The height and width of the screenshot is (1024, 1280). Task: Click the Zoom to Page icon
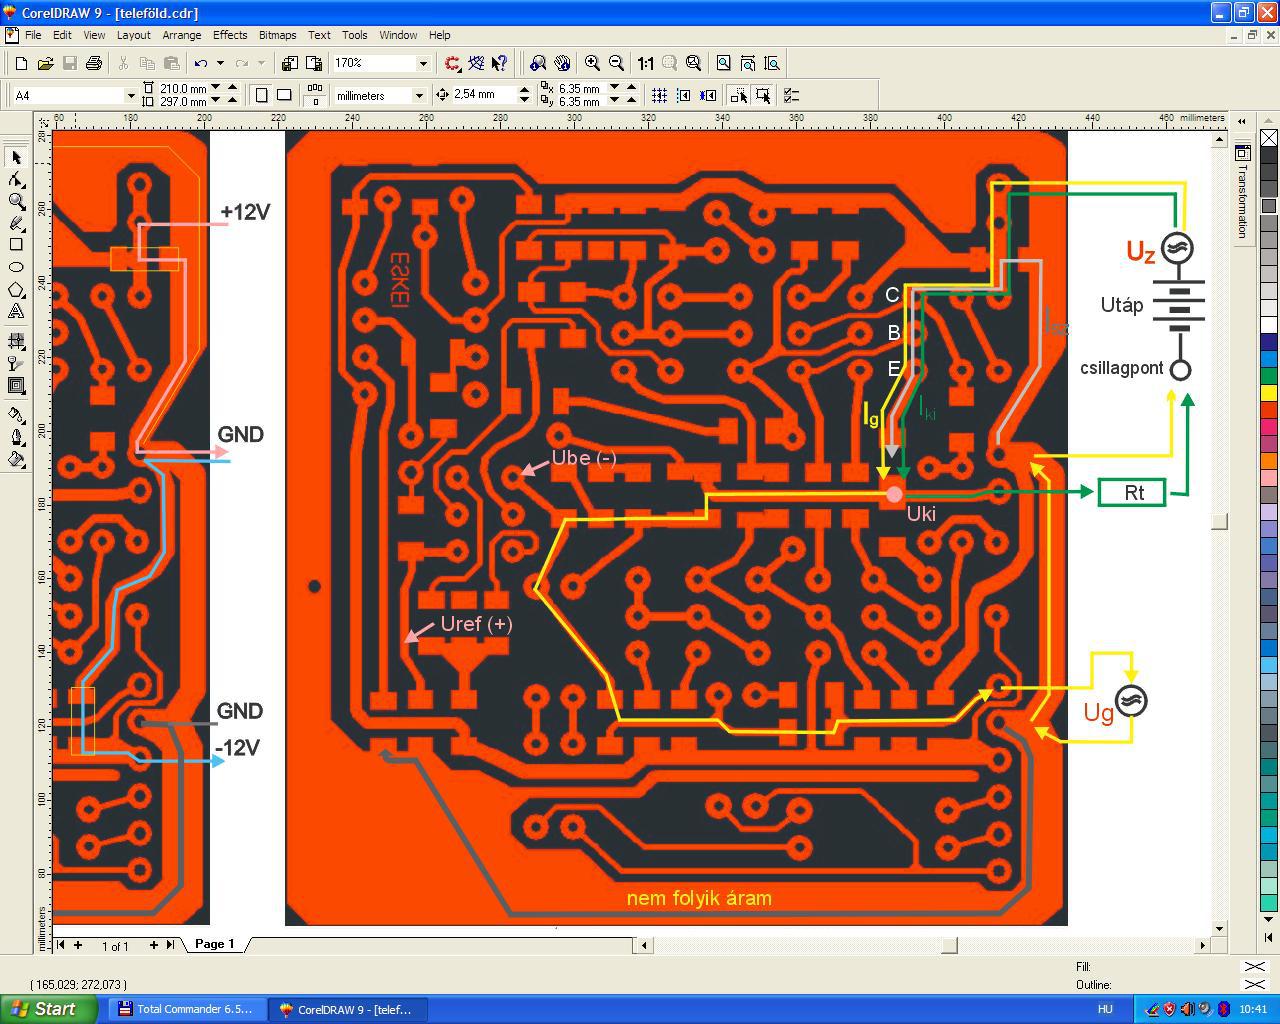[724, 63]
